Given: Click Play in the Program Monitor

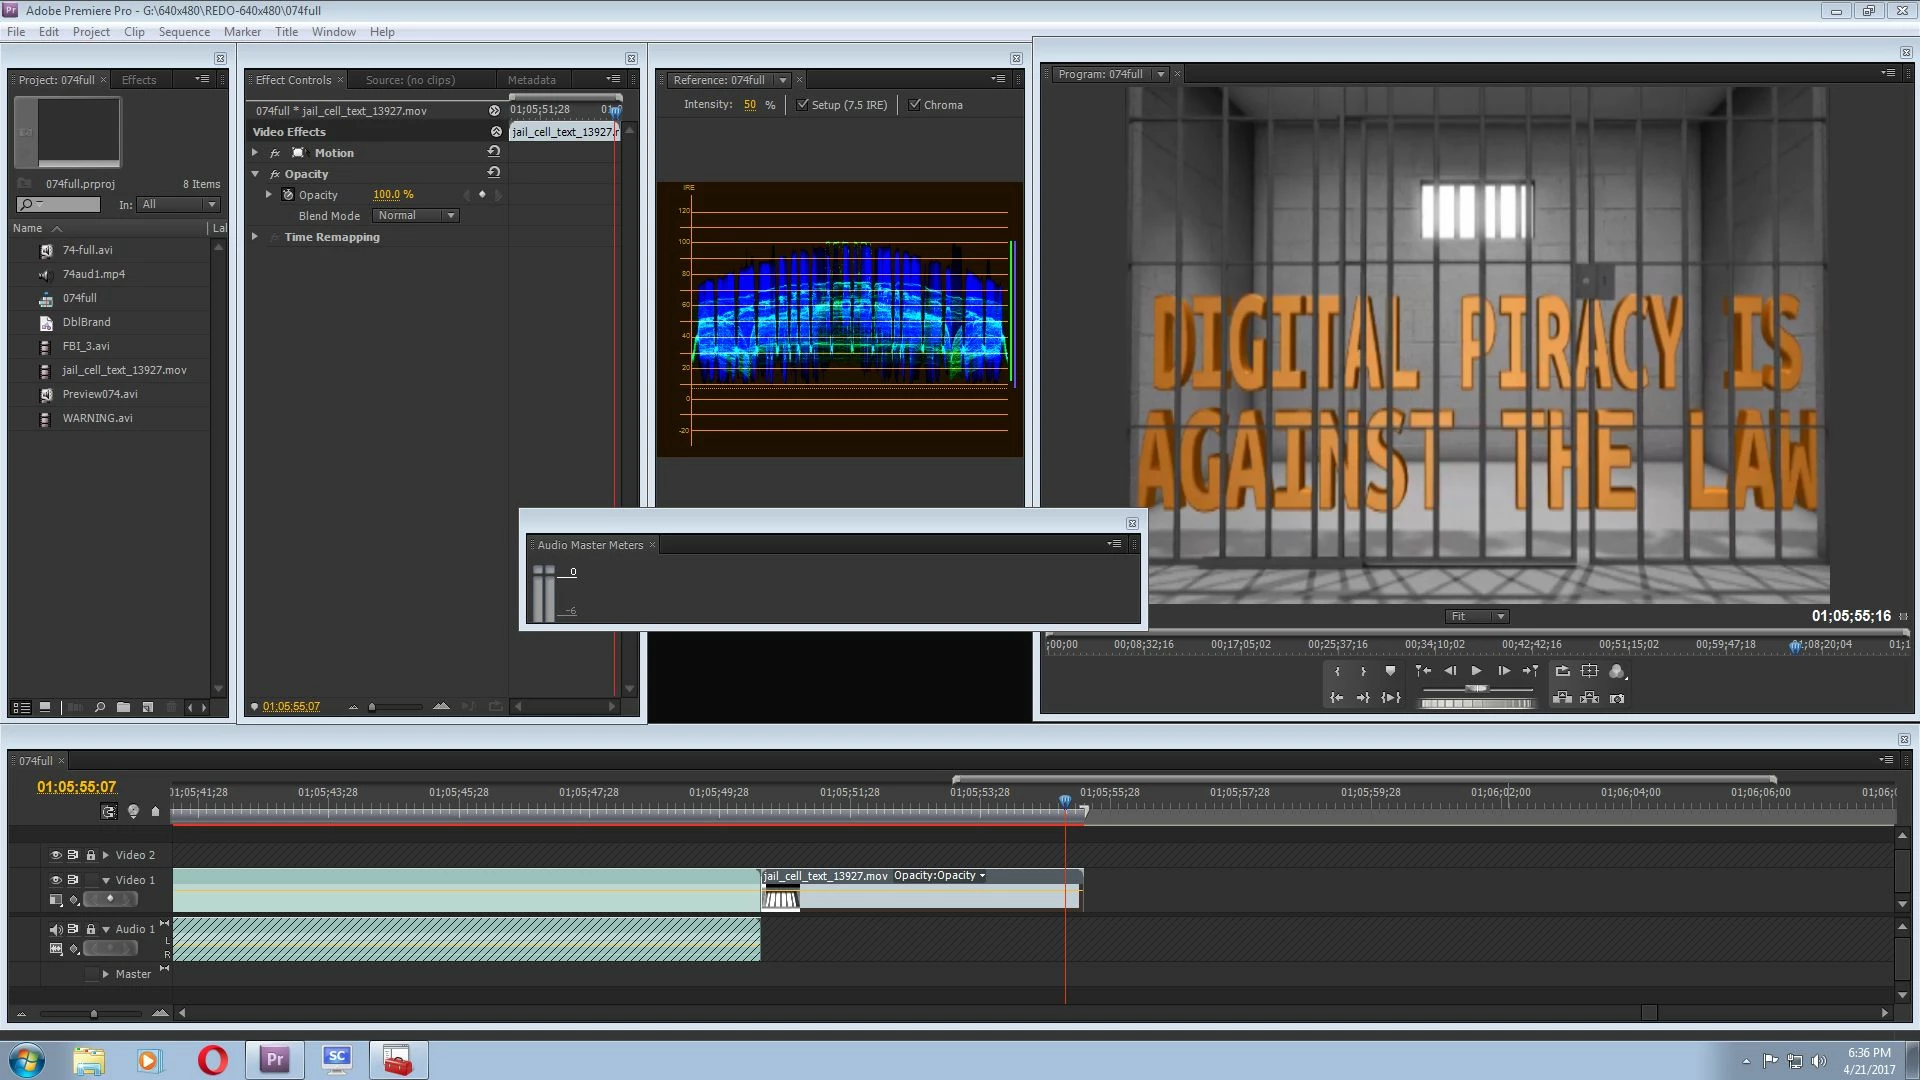Looking at the screenshot, I should click(1476, 671).
